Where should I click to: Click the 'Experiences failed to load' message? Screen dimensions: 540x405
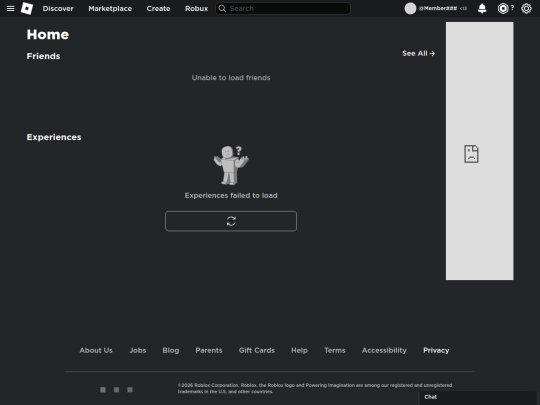point(231,195)
